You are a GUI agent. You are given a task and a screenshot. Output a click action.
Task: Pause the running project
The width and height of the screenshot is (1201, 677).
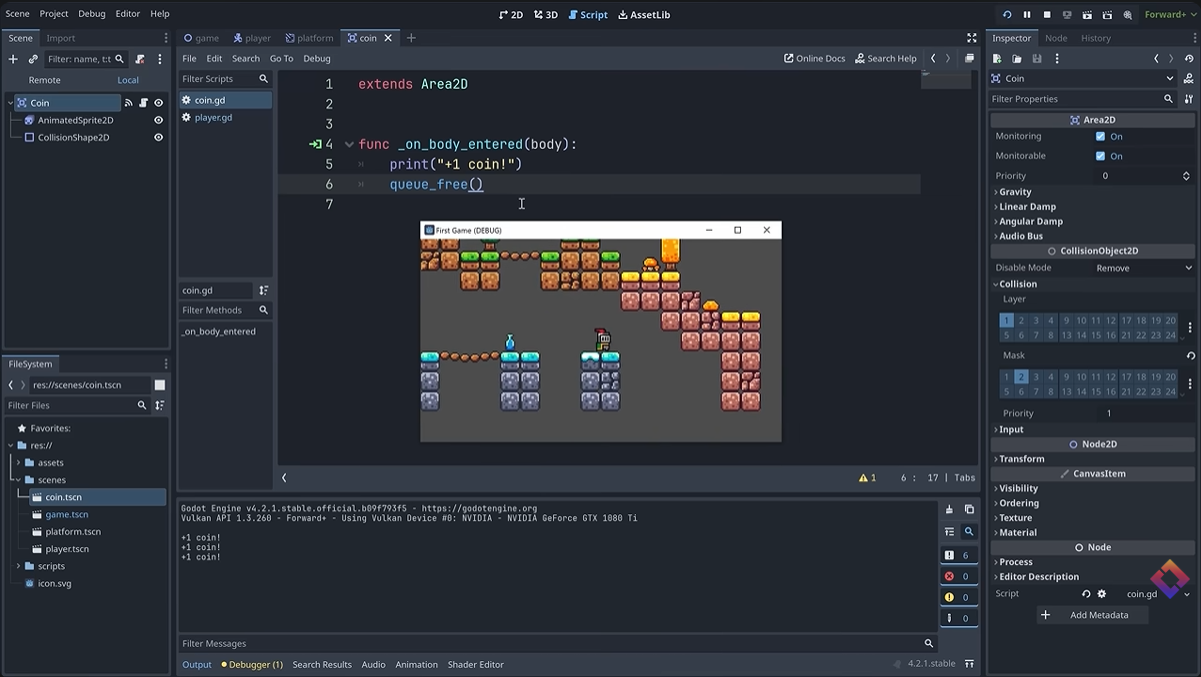coord(1027,14)
